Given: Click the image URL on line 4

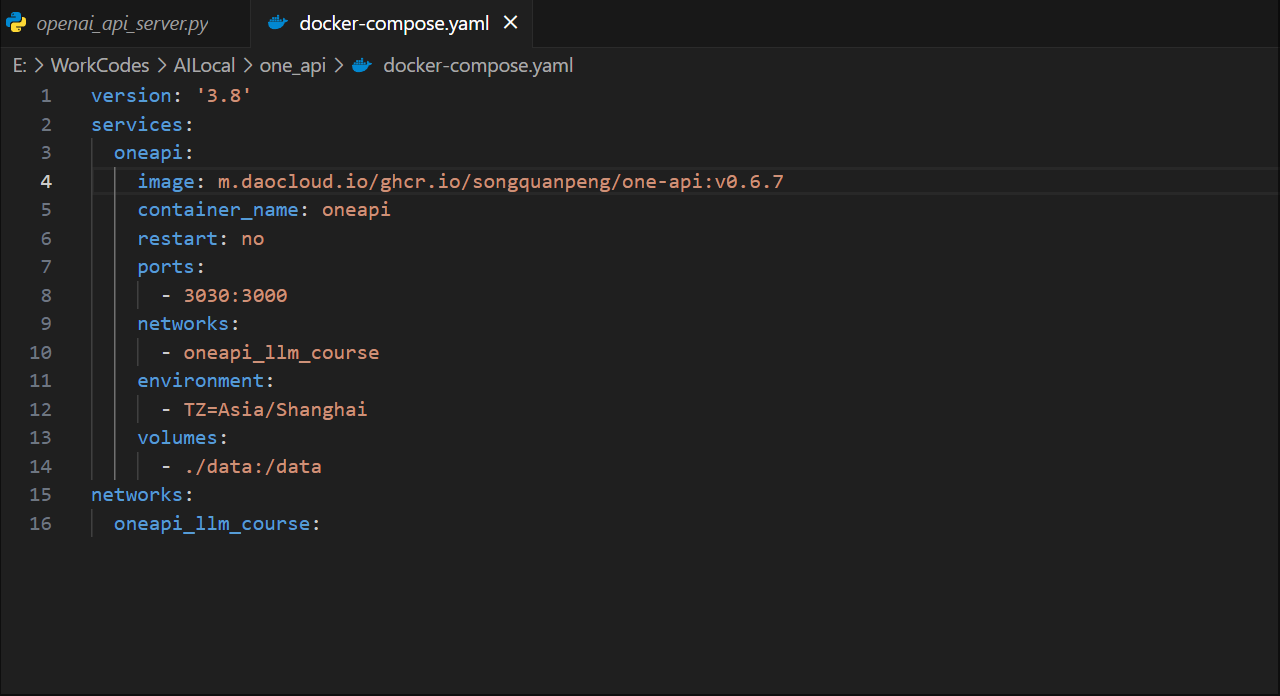Looking at the screenshot, I should pyautogui.click(x=500, y=181).
